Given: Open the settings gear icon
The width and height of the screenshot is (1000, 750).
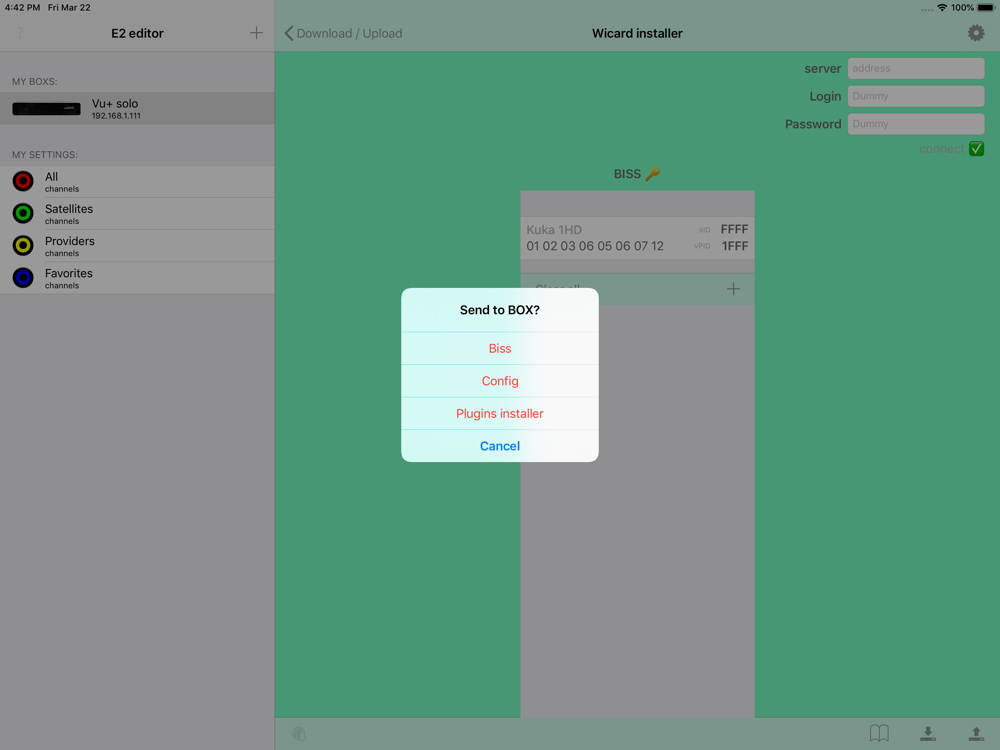Looking at the screenshot, I should coord(975,33).
